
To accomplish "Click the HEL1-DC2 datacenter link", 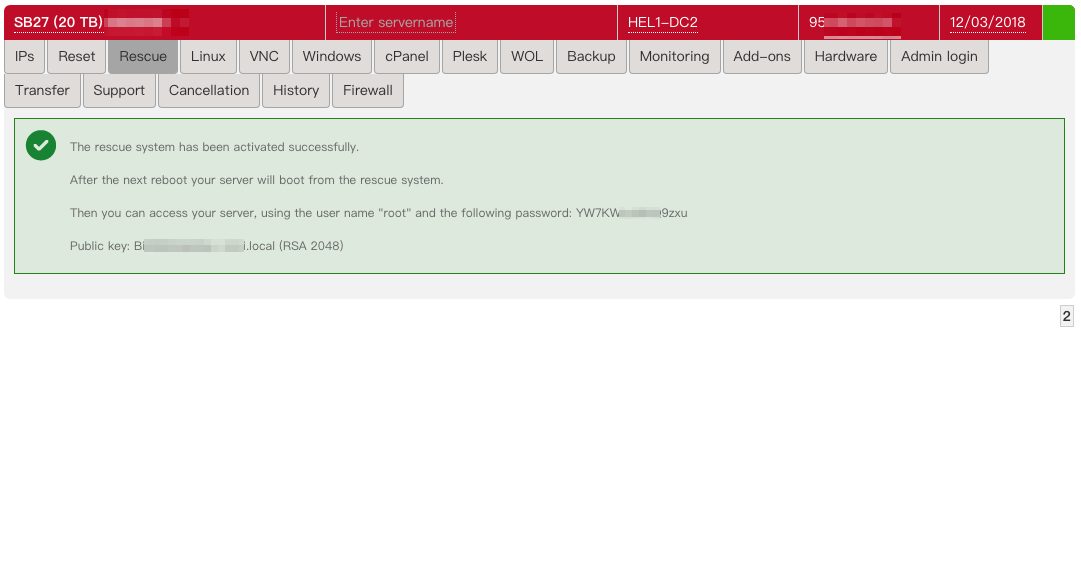I will tap(662, 22).
